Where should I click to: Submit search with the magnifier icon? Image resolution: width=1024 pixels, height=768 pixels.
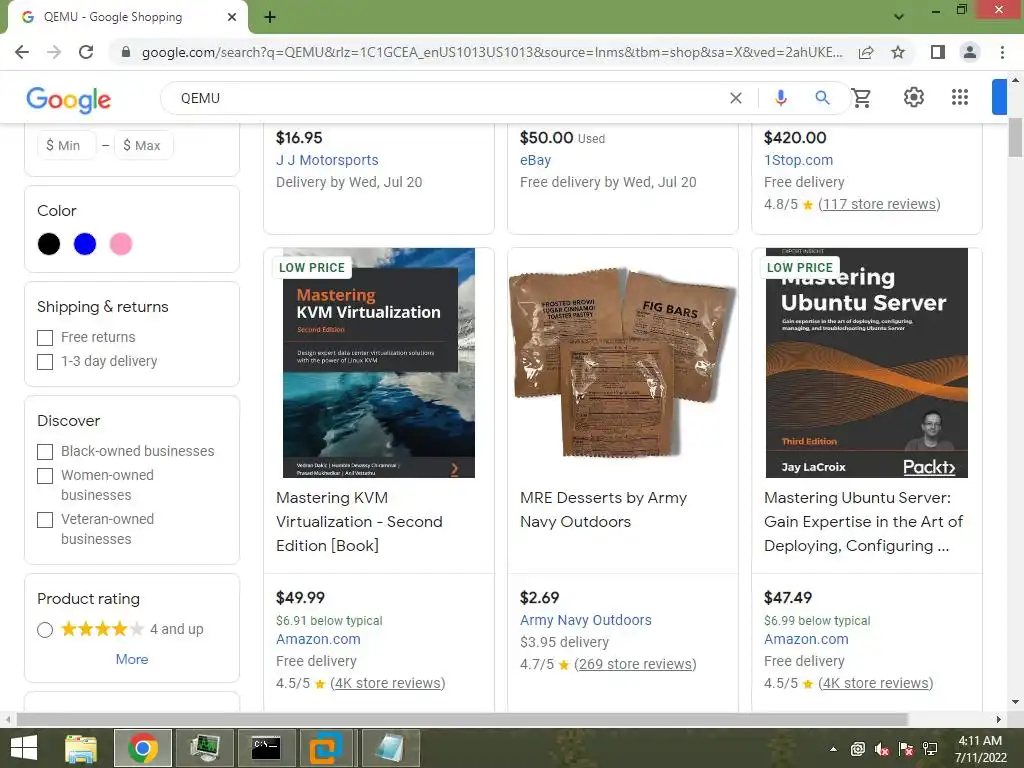(822, 98)
